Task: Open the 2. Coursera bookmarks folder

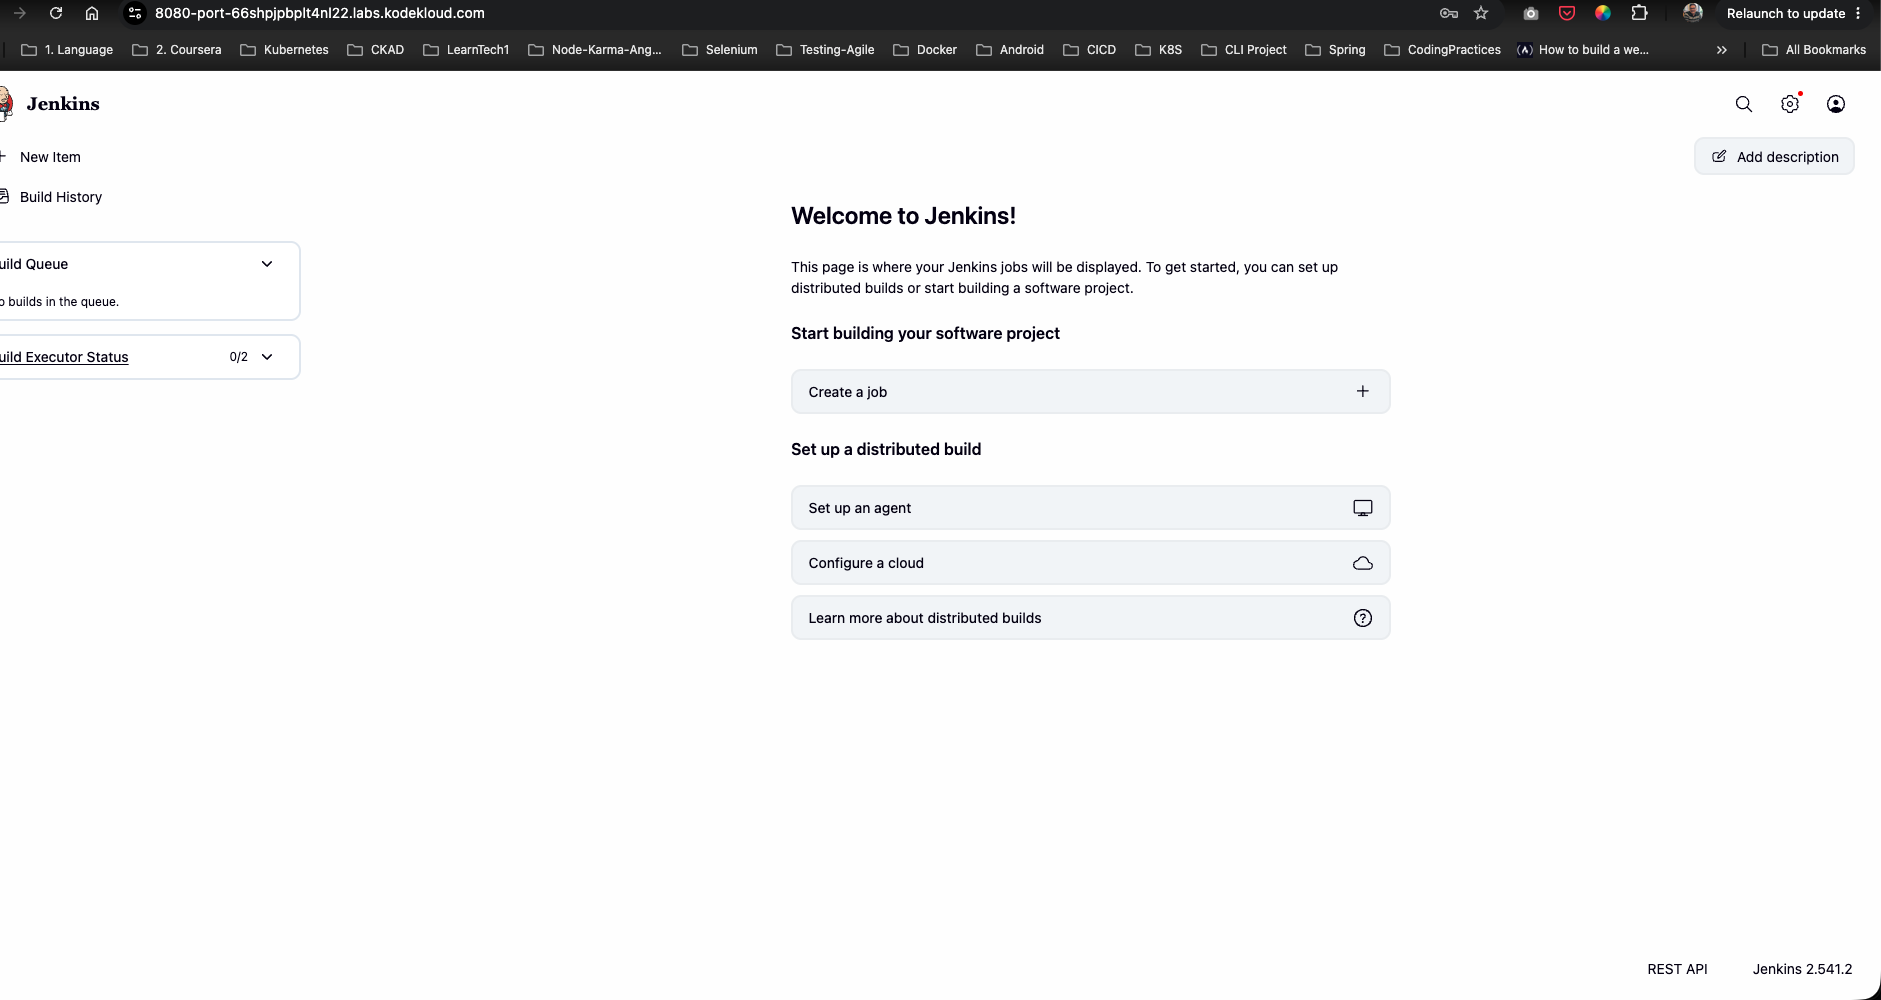Action: point(177,49)
